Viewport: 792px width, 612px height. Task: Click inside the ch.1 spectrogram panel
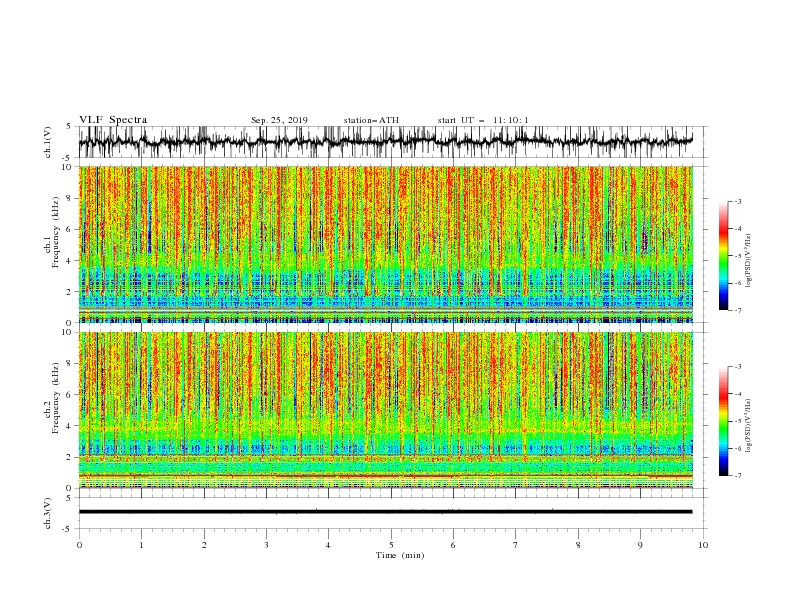click(386, 244)
